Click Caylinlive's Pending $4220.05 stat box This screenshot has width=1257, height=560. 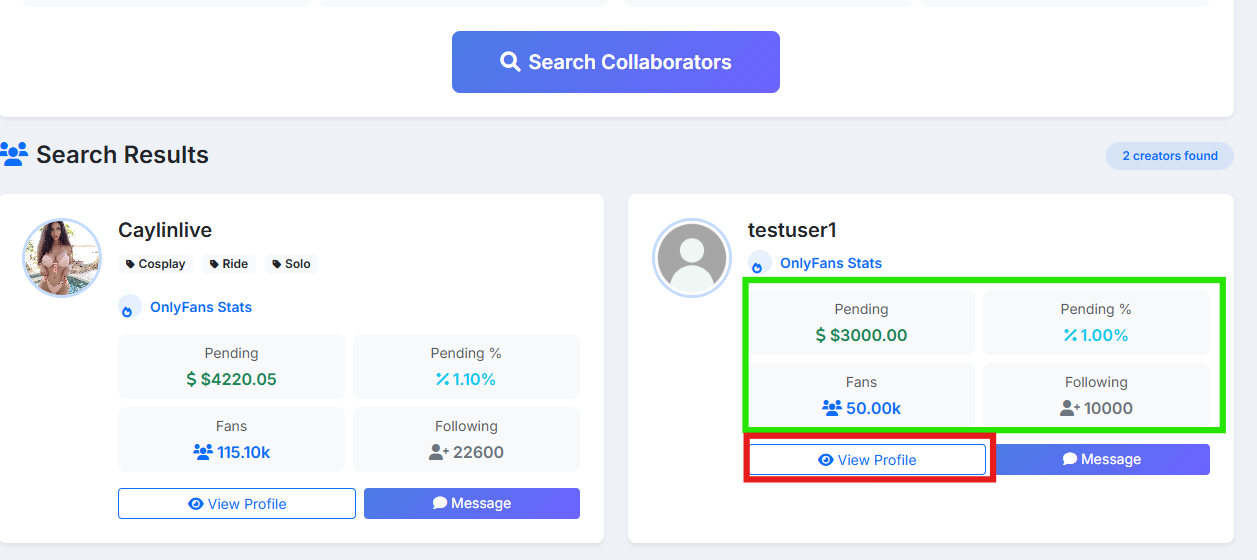coord(231,367)
